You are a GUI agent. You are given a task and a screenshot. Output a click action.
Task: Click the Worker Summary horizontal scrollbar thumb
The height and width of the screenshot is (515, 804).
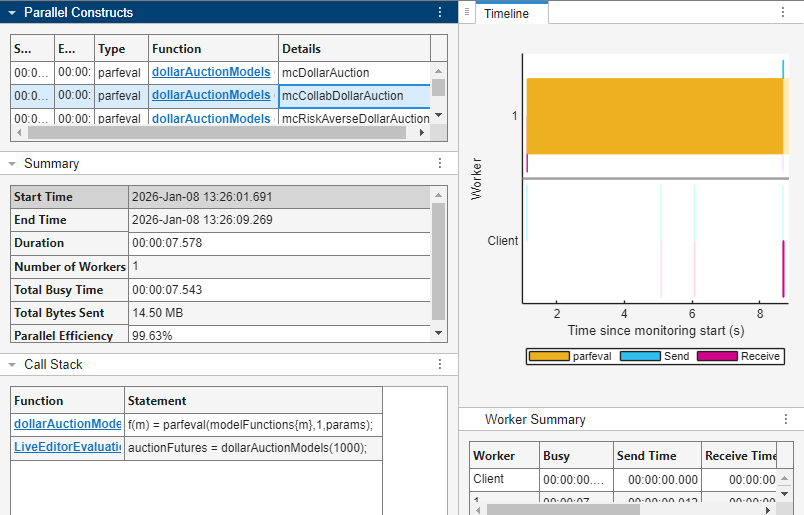[x=563, y=509]
